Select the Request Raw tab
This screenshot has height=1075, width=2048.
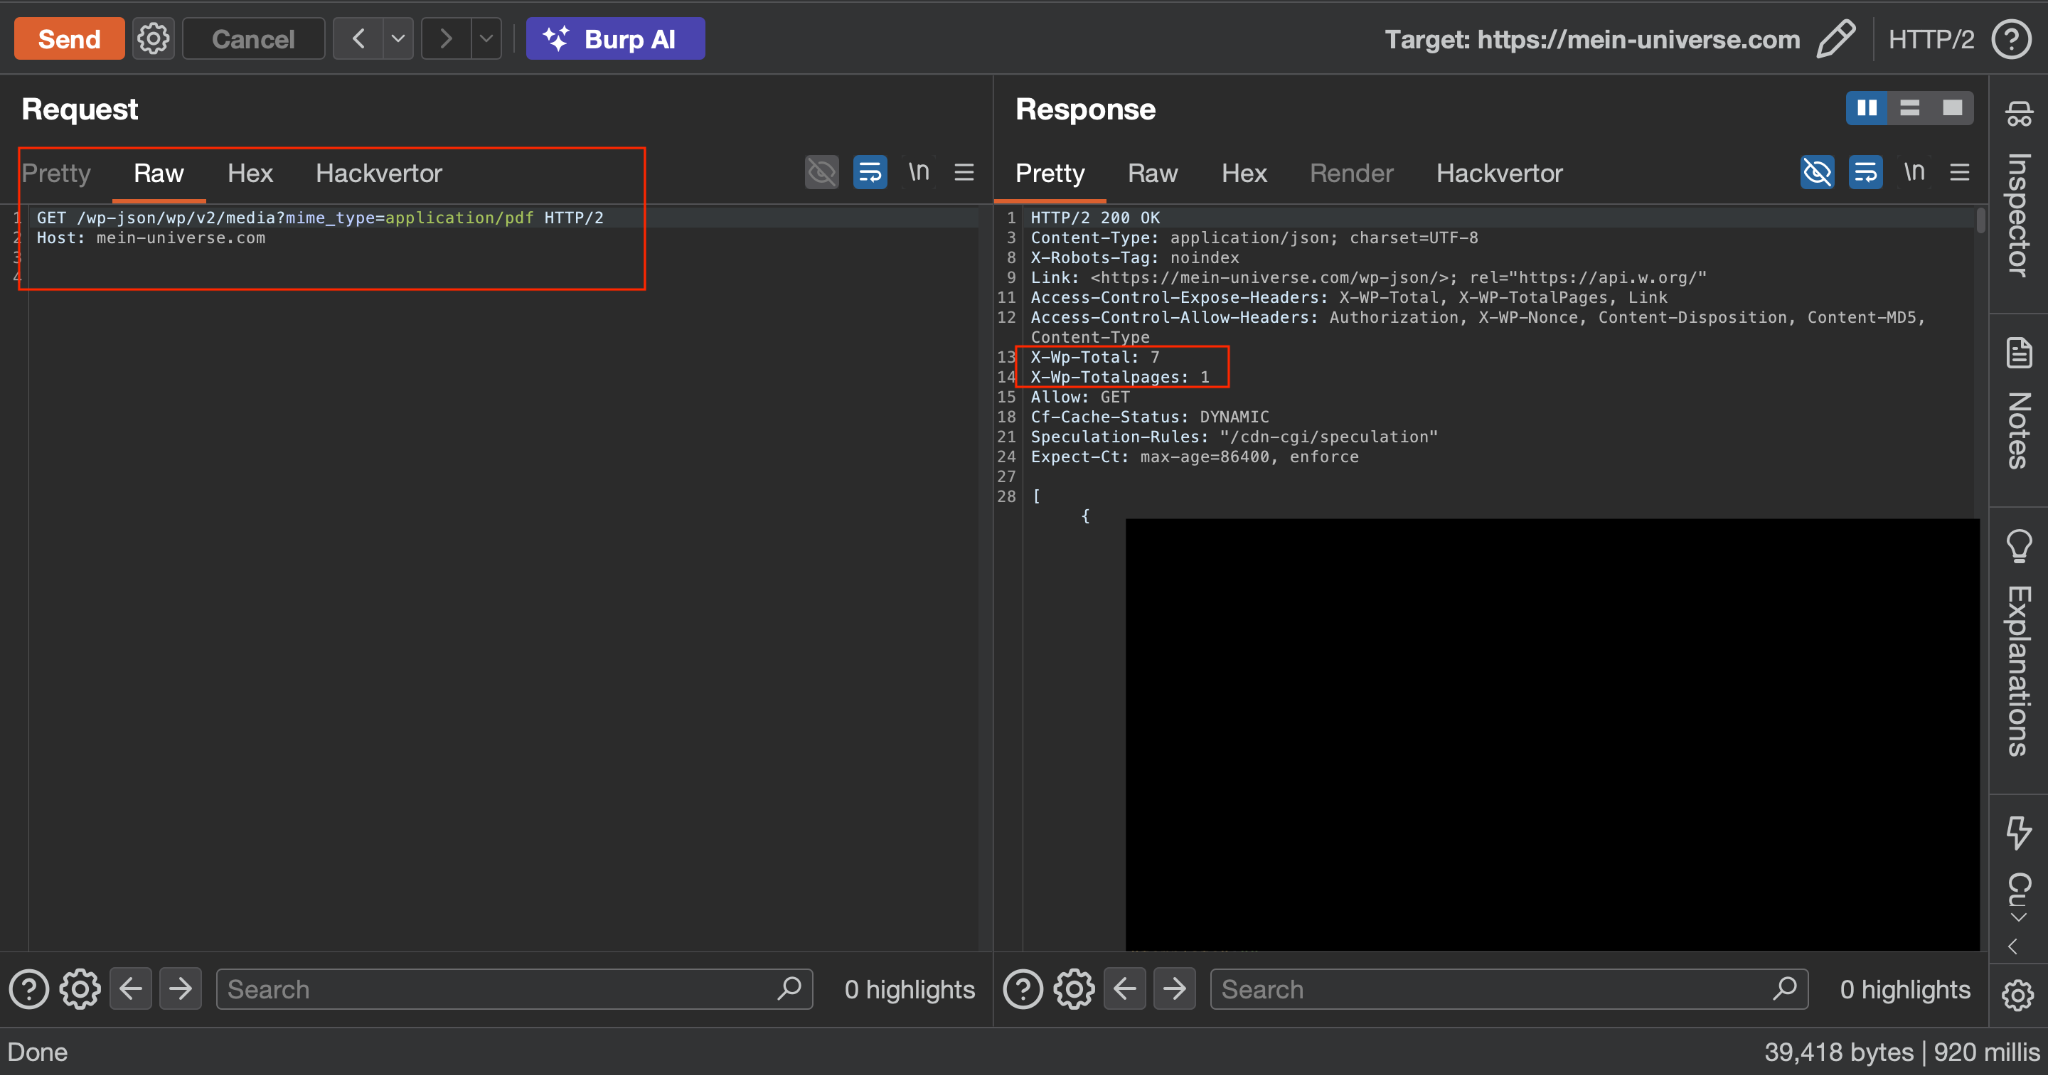click(x=159, y=173)
